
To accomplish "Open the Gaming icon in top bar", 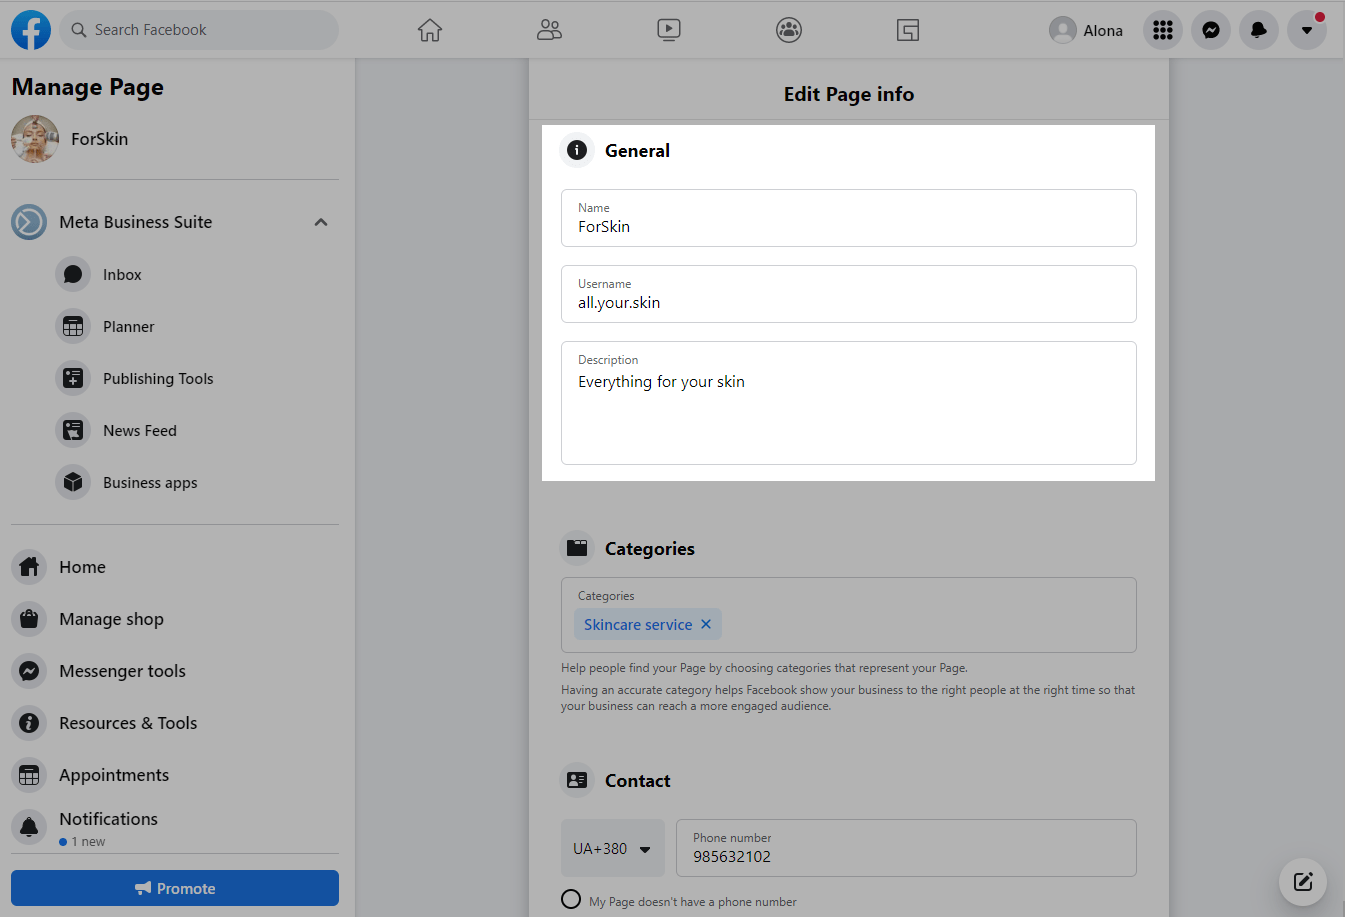I will (x=908, y=30).
